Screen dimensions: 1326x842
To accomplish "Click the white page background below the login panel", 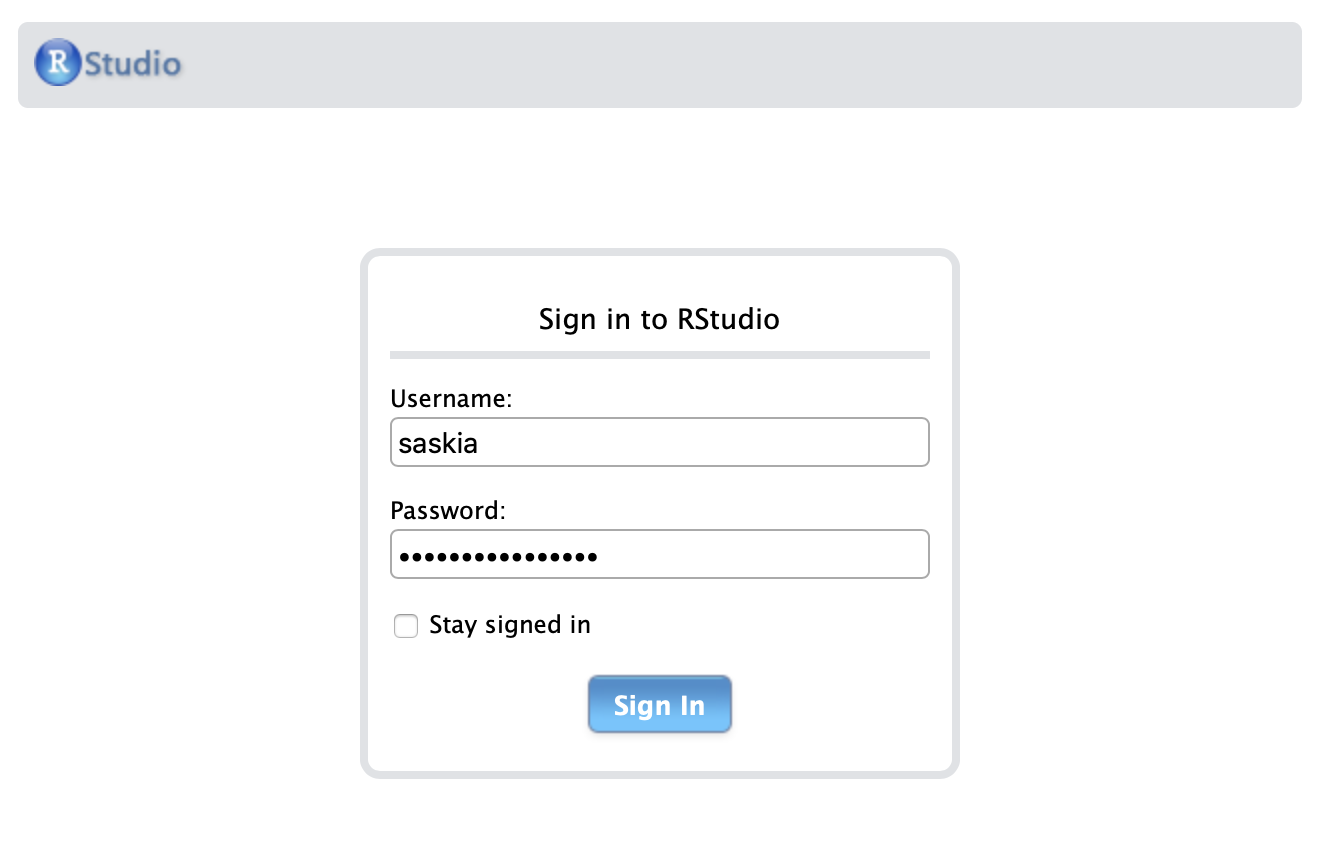I will pos(660,811).
